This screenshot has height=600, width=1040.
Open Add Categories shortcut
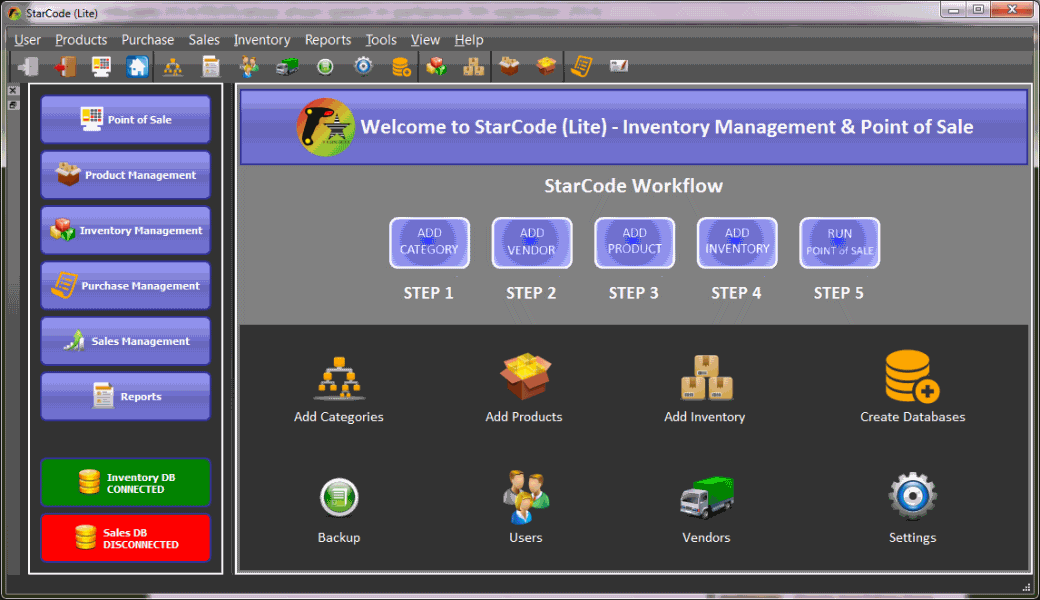[339, 389]
